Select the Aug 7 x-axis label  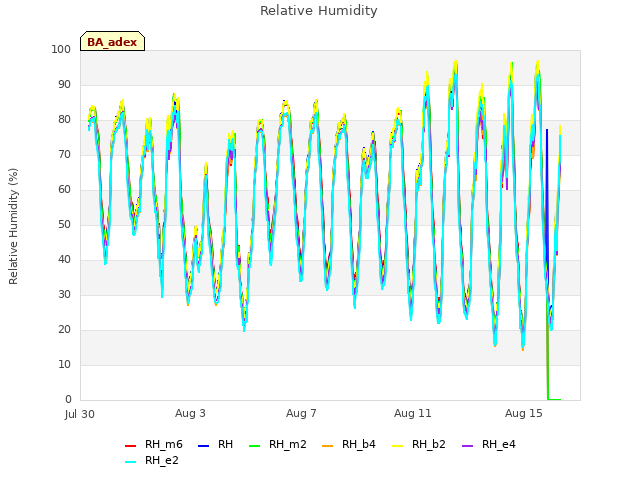click(301, 413)
